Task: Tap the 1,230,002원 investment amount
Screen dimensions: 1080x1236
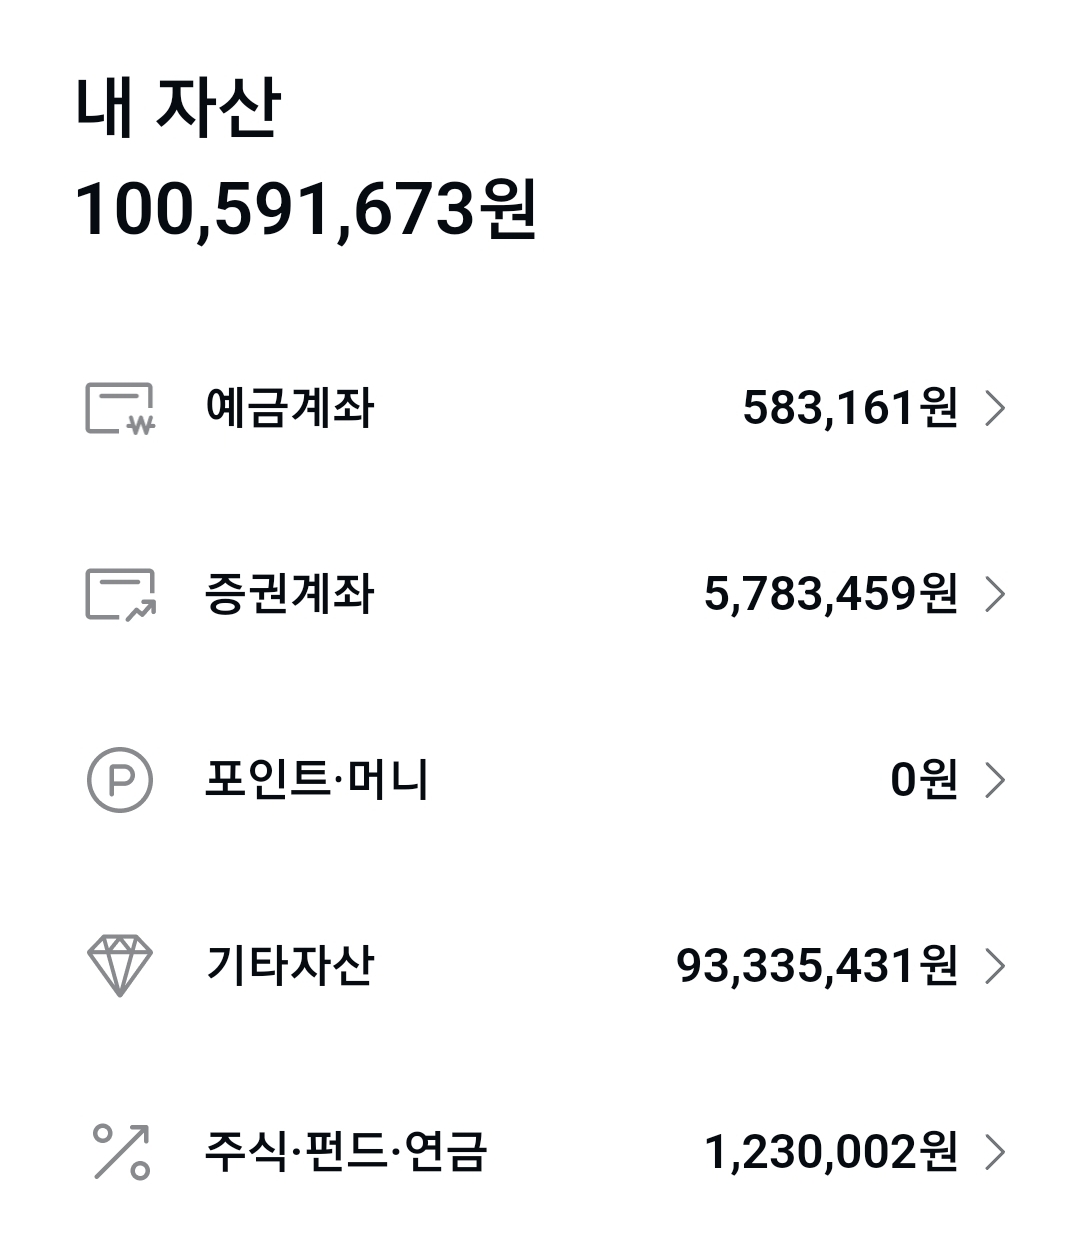Action: [x=830, y=1152]
